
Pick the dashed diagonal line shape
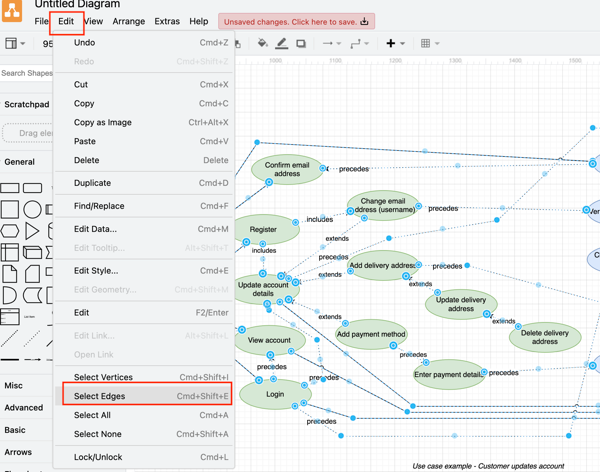(x=32, y=338)
